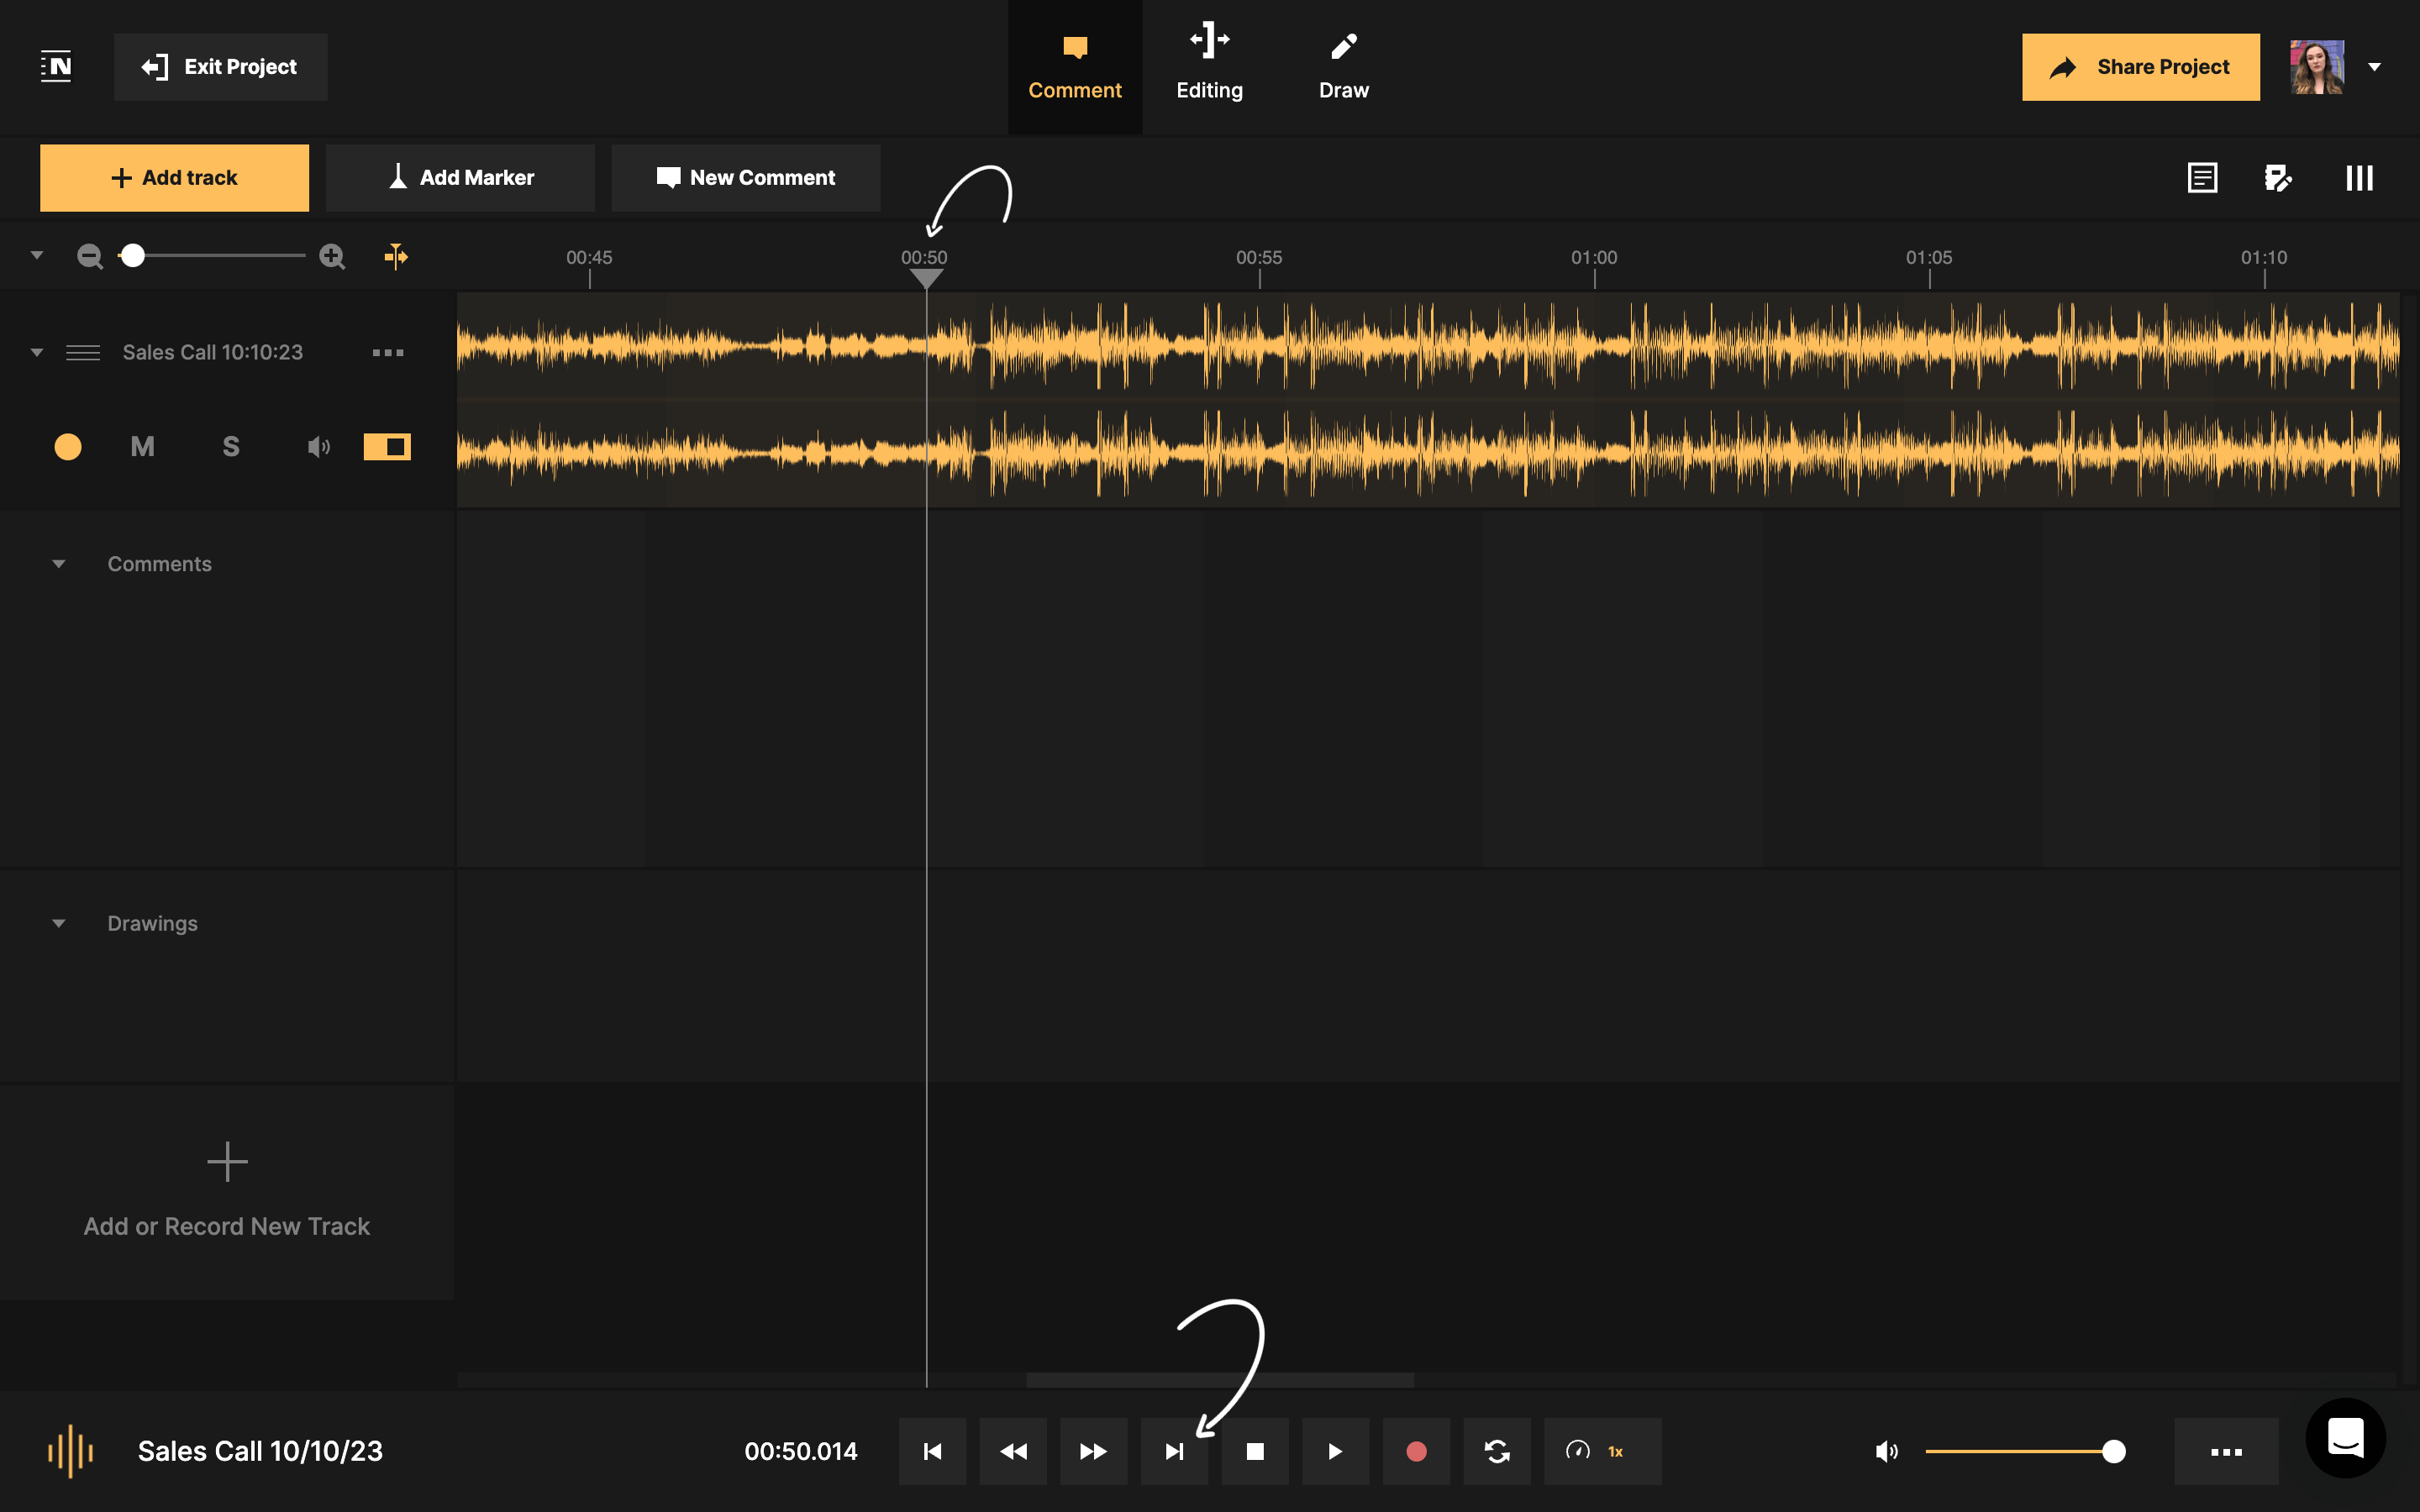Mute the Sales Call track with M
The width and height of the screenshot is (2420, 1512).
pyautogui.click(x=142, y=446)
